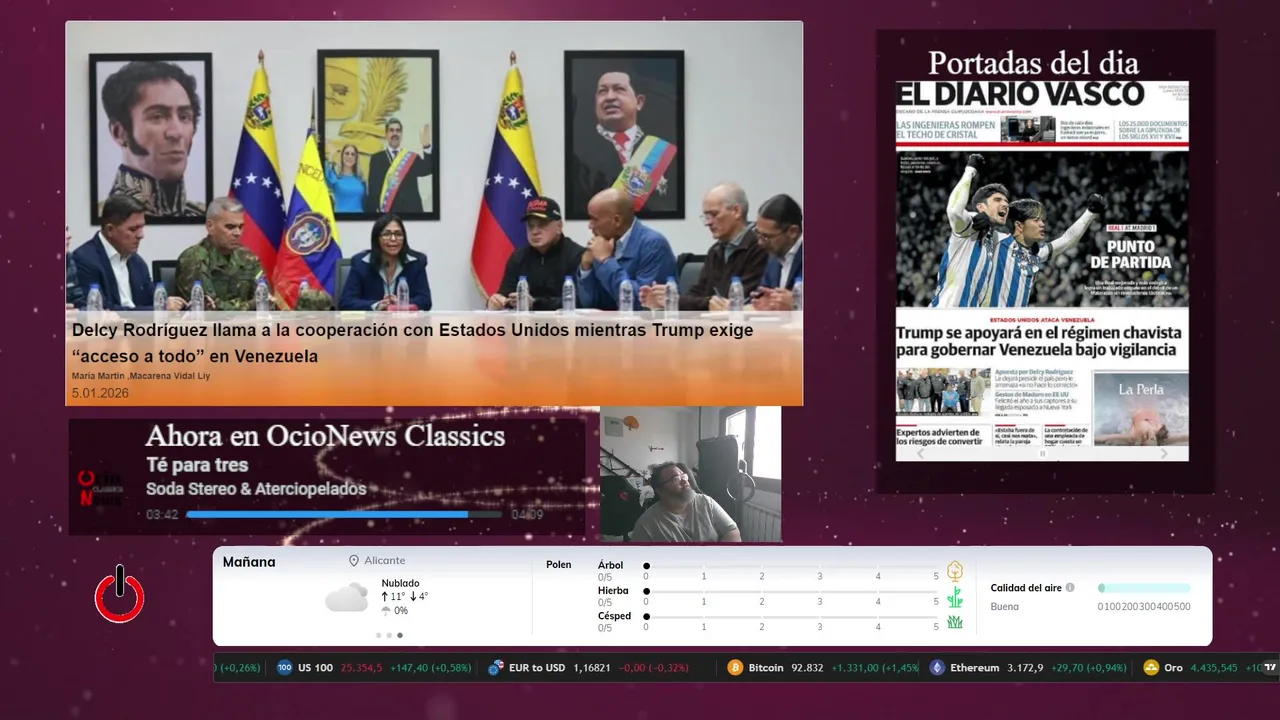Click the Polen section label
1280x720 pixels.
[559, 565]
